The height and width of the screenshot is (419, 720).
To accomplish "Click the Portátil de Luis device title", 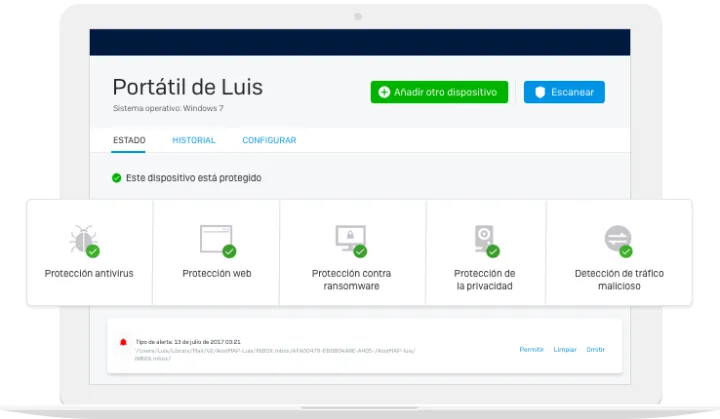I will click(188, 86).
